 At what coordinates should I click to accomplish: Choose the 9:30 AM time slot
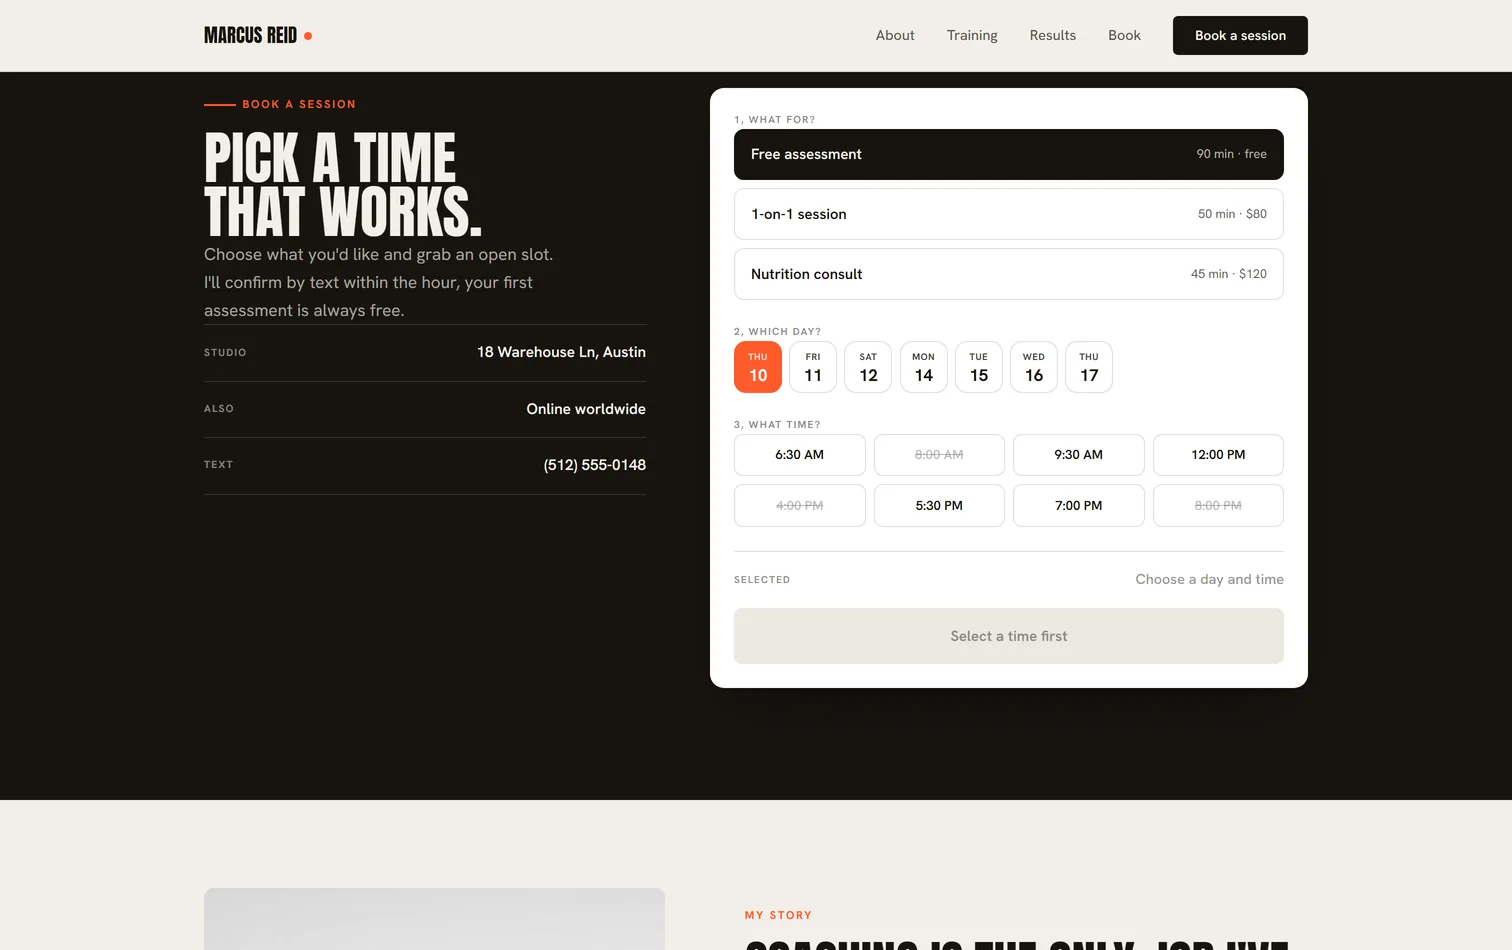(1079, 455)
